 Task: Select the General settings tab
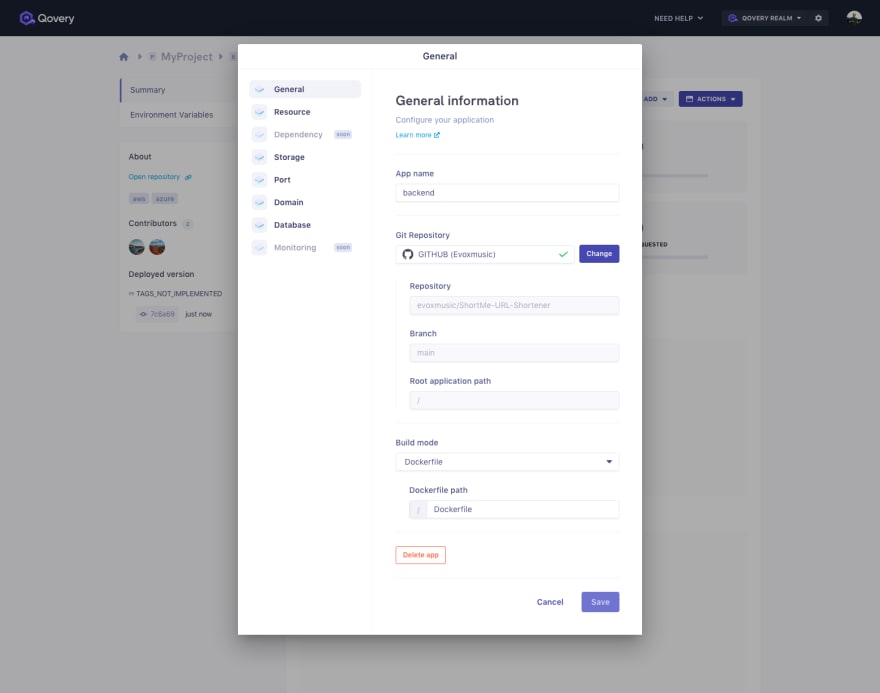305,89
